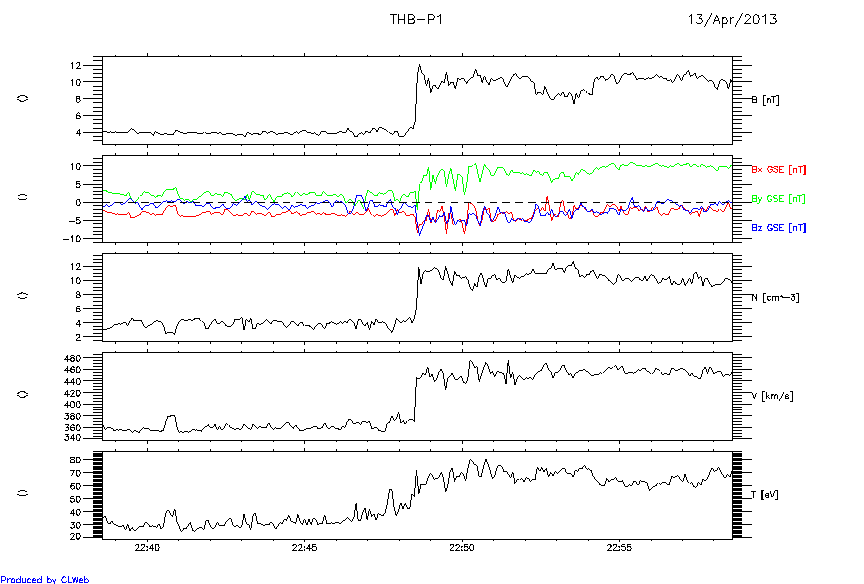Click the 22:55 time tick label
This screenshot has width=864, height=584.
(x=619, y=548)
